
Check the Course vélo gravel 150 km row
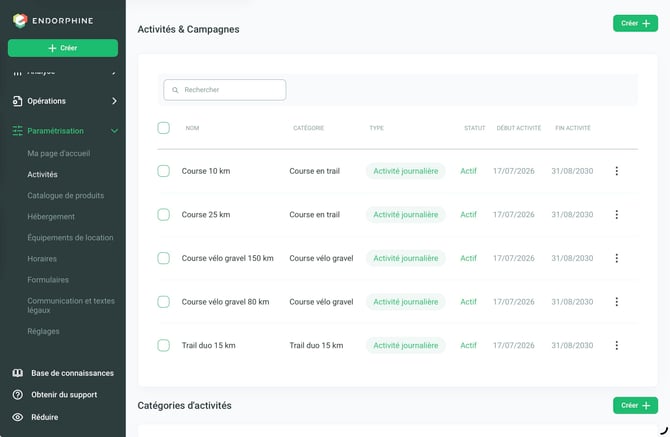tap(164, 258)
